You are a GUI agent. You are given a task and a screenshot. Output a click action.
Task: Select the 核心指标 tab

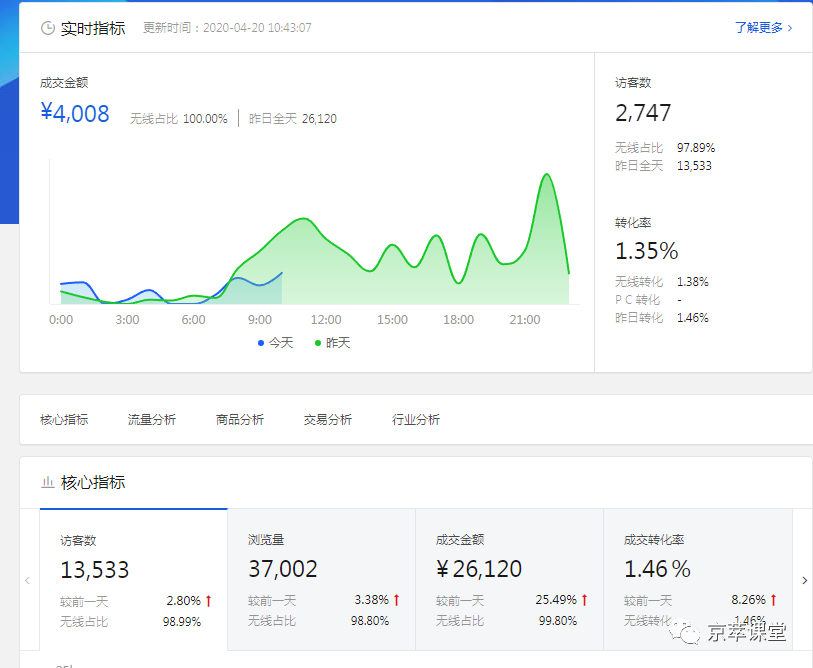64,419
